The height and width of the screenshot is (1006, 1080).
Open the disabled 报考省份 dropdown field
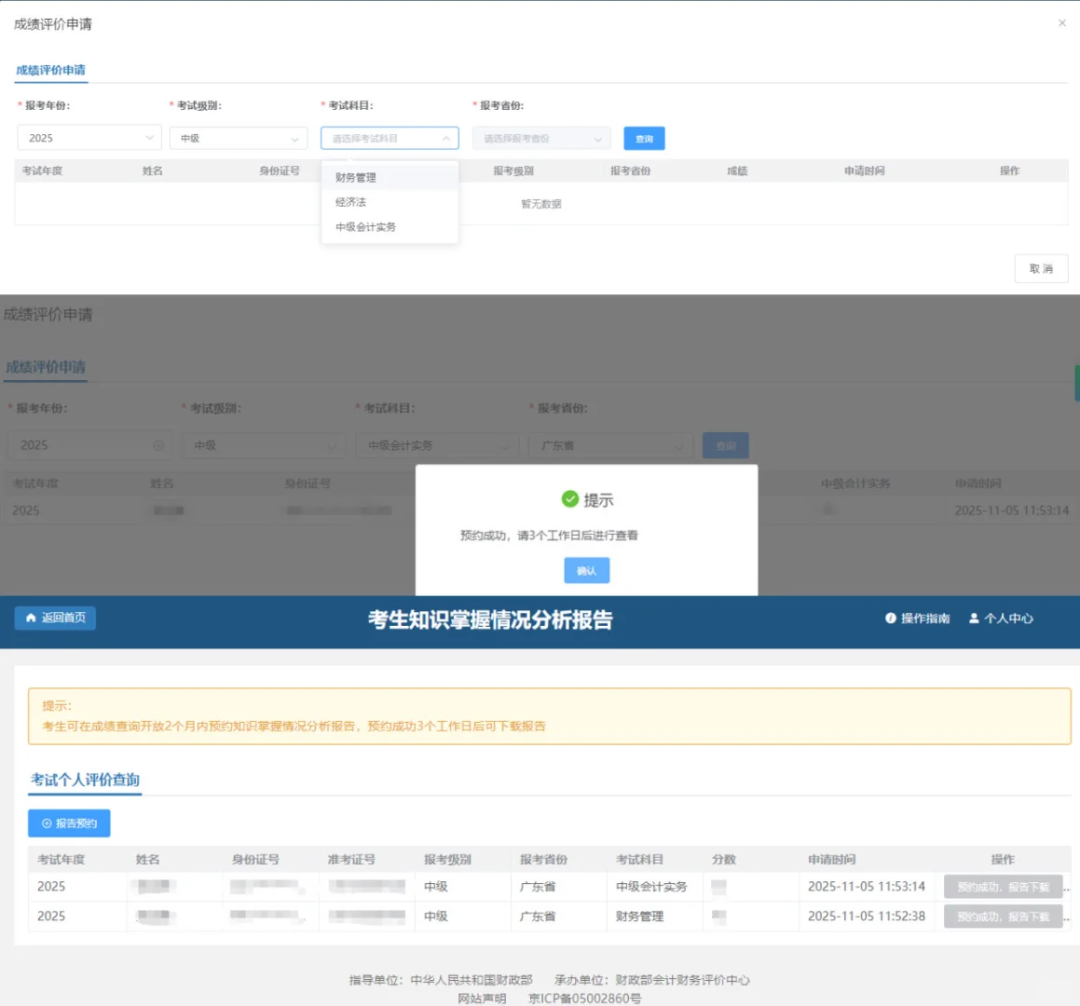[x=541, y=139]
